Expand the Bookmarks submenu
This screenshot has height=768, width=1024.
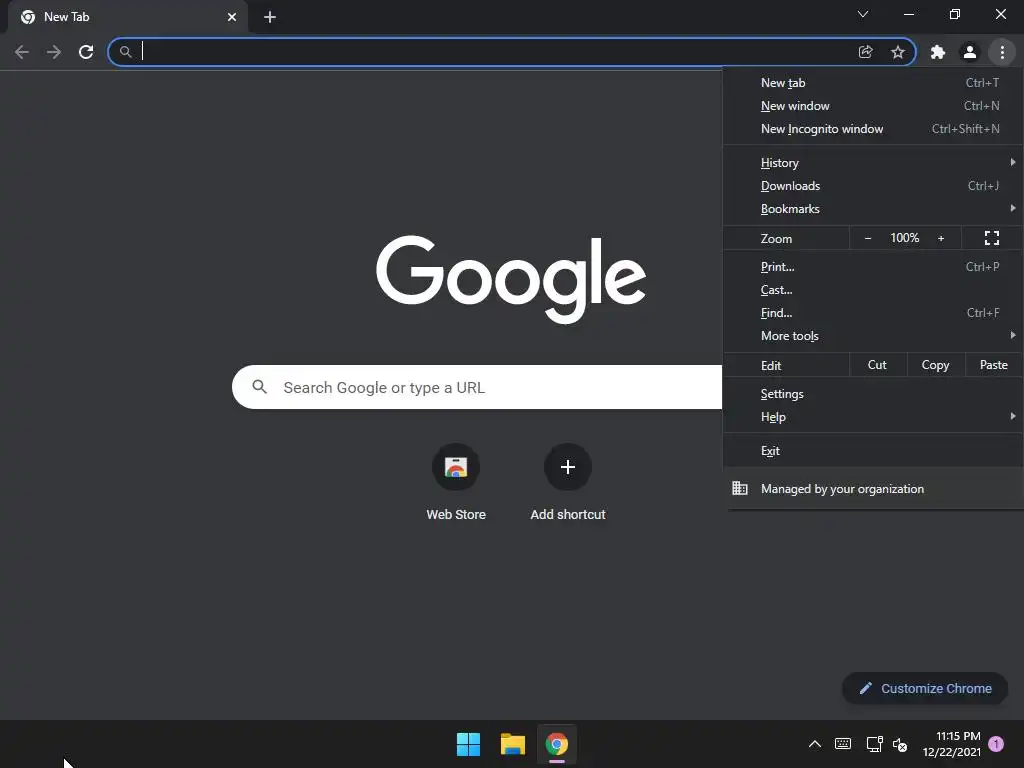click(872, 209)
